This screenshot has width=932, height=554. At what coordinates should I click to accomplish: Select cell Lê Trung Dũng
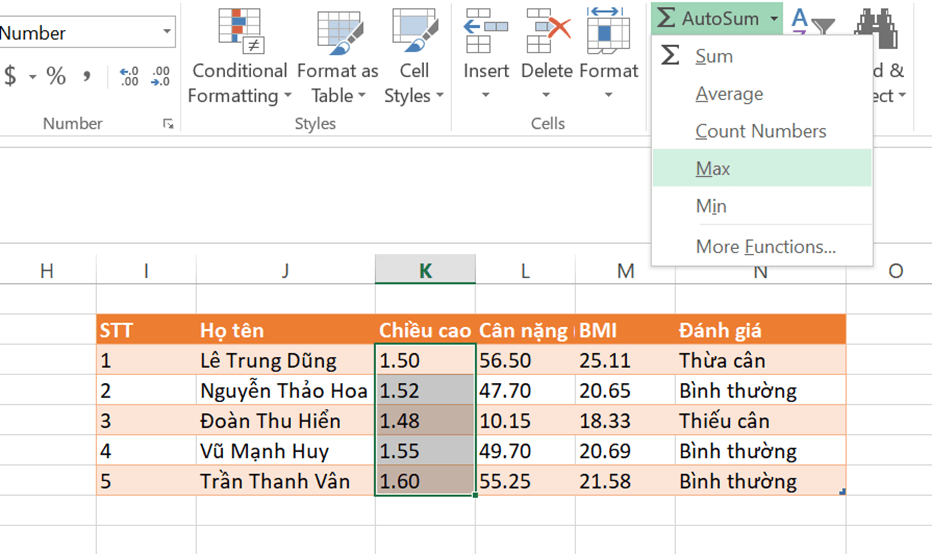coord(285,360)
